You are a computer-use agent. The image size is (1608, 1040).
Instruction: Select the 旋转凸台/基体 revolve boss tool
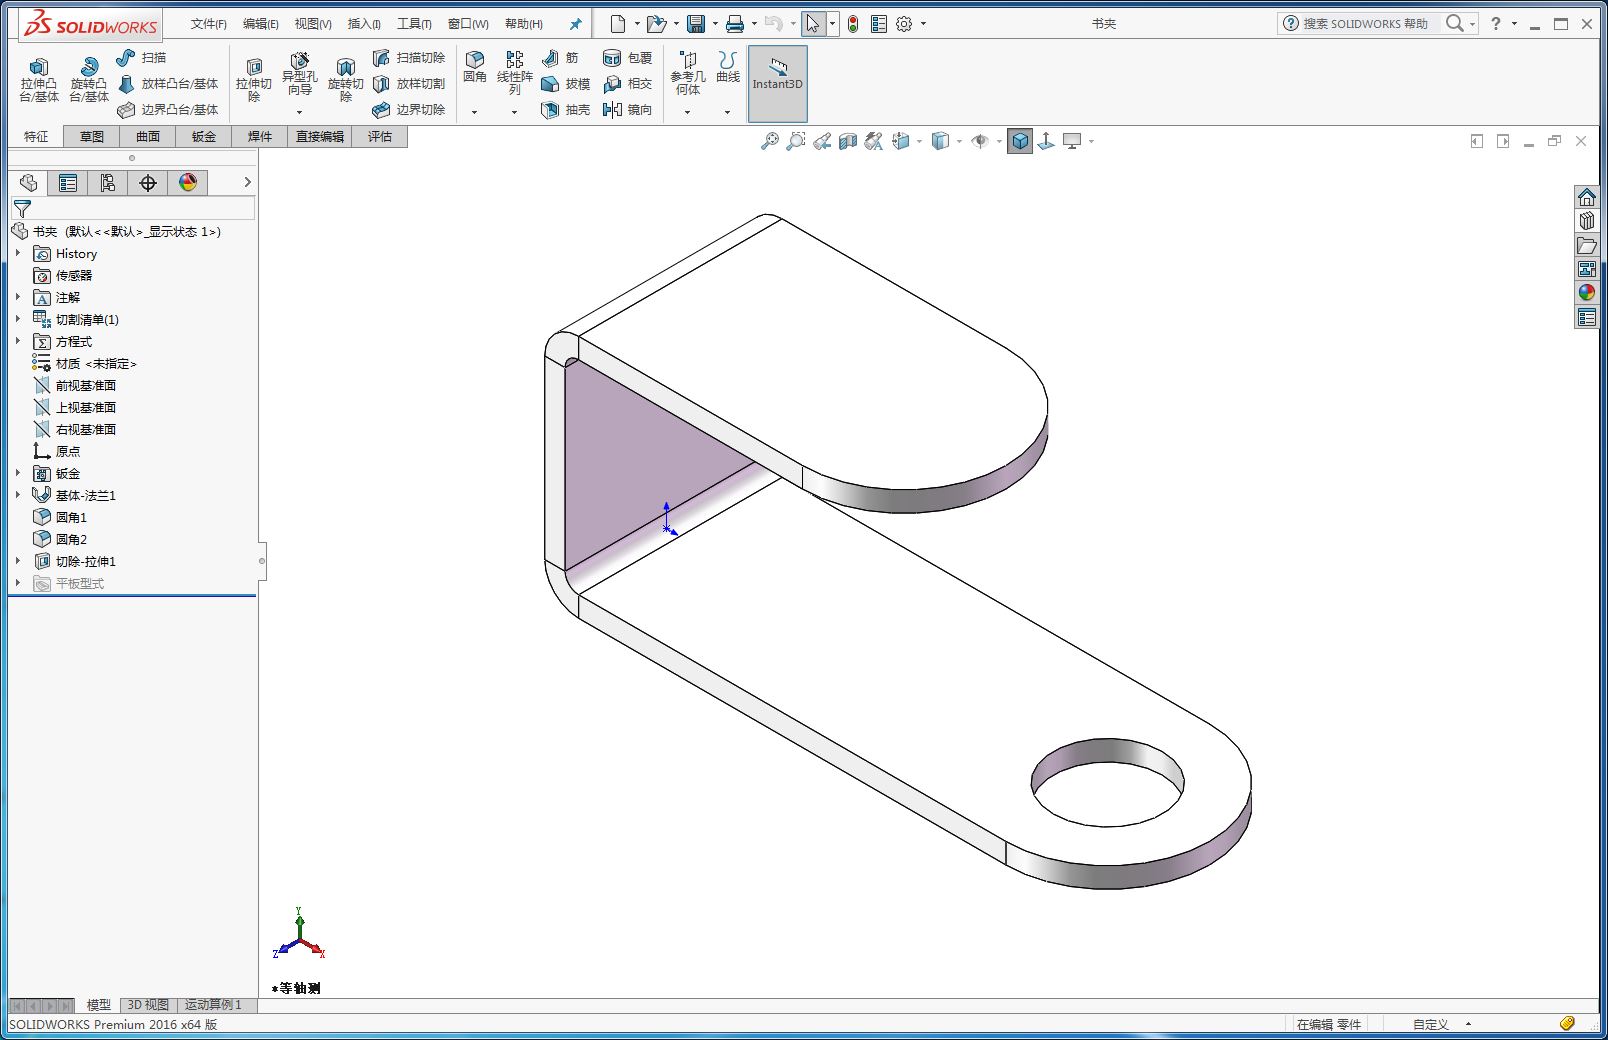click(89, 79)
